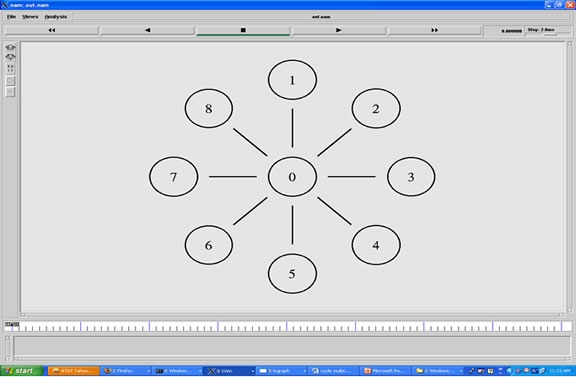Click the bottom square icon in left toolbar
This screenshot has height=377, width=576.
point(10,91)
